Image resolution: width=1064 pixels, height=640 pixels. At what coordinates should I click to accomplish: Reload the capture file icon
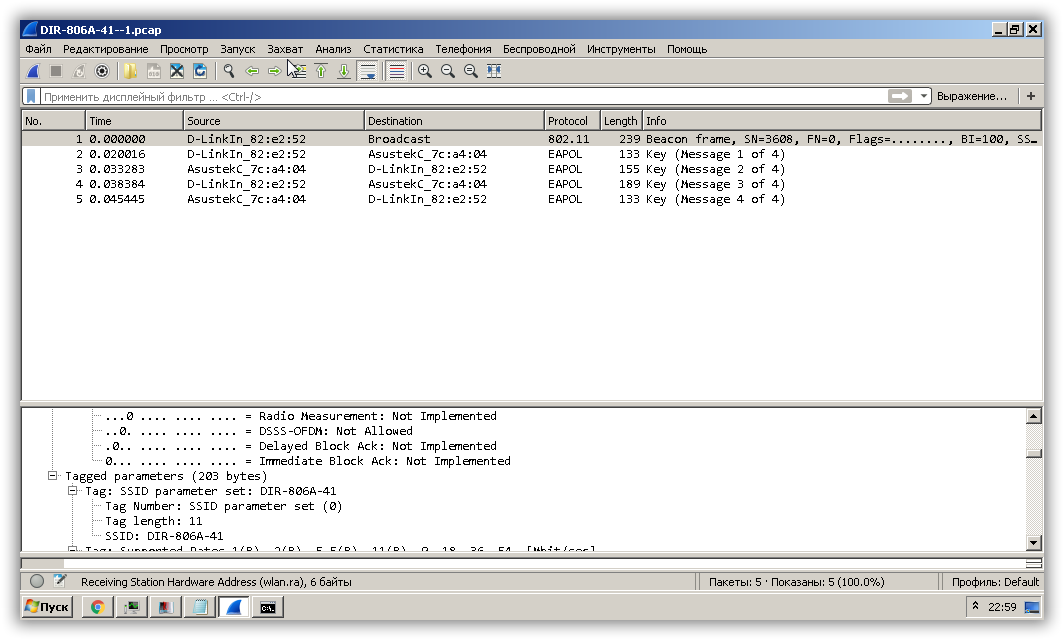(x=200, y=71)
